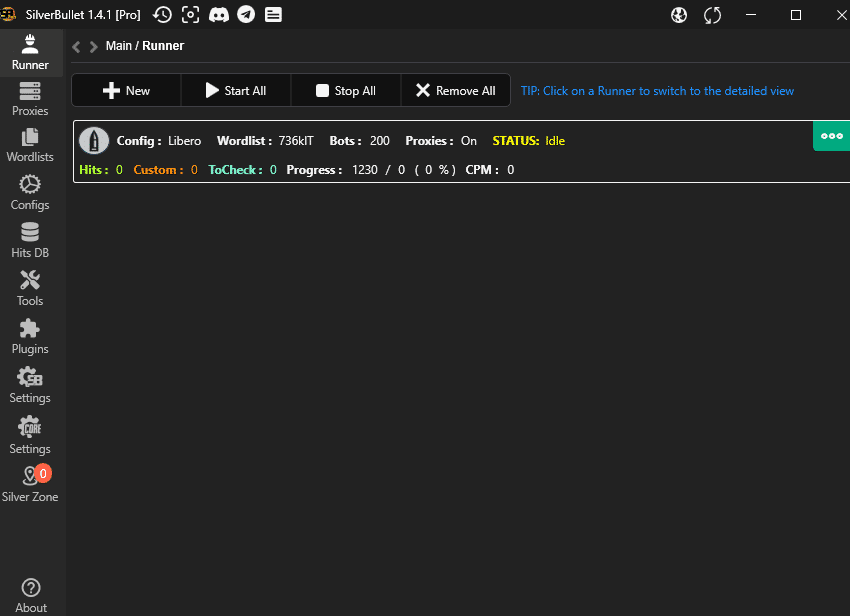This screenshot has width=850, height=616.
Task: Open the Hits DB section
Action: [30, 241]
